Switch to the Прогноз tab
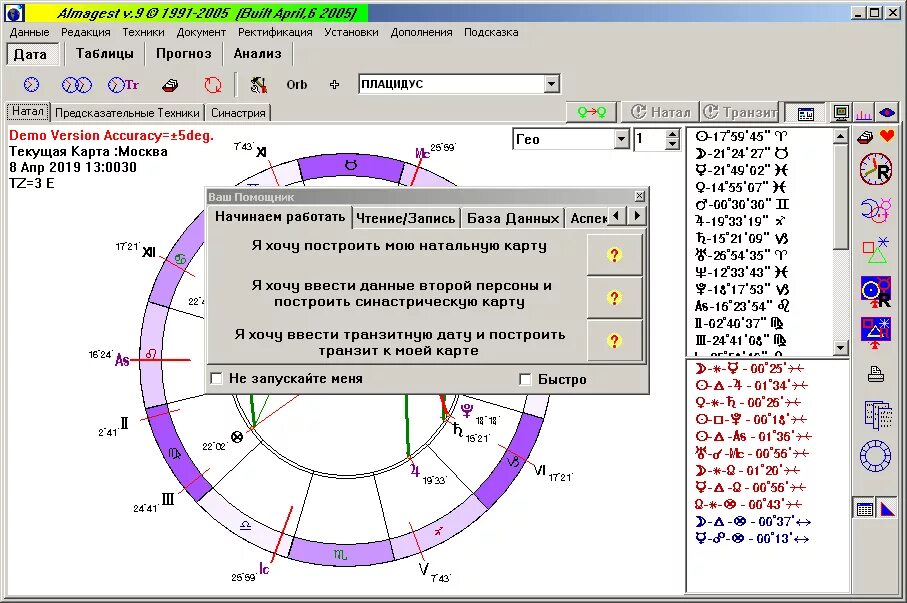This screenshot has height=603, width=907. tap(184, 54)
